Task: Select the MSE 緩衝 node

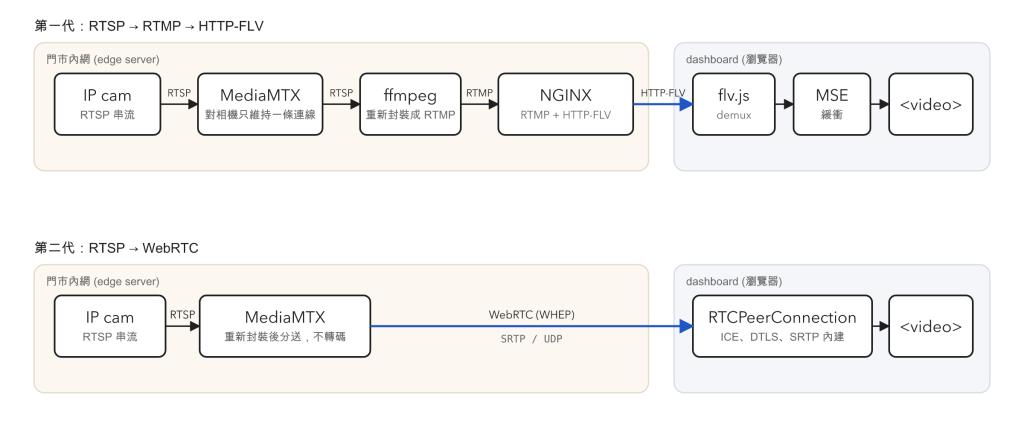Action: click(832, 104)
